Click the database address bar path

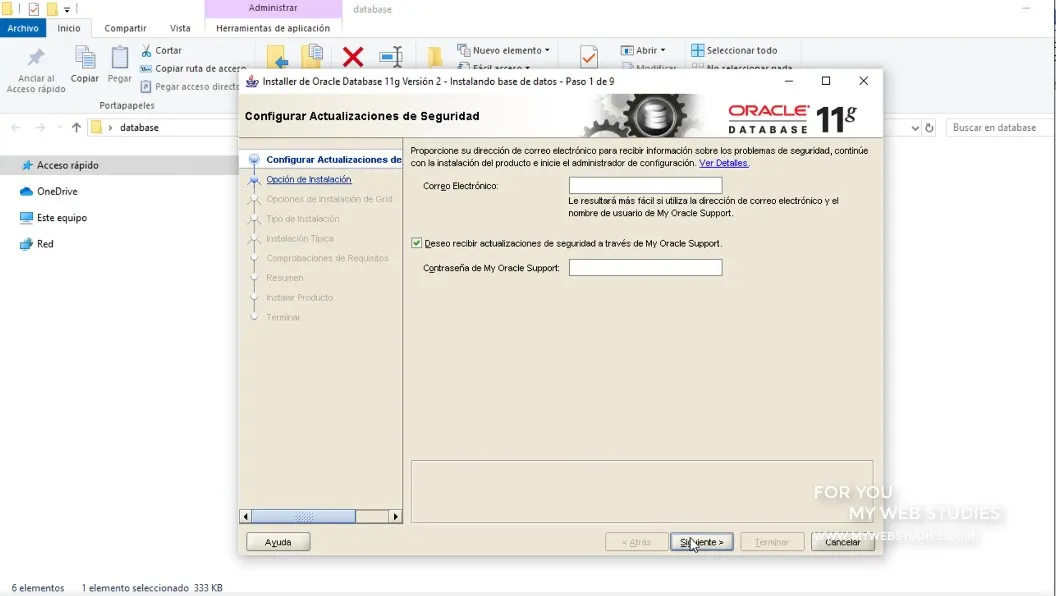[139, 127]
